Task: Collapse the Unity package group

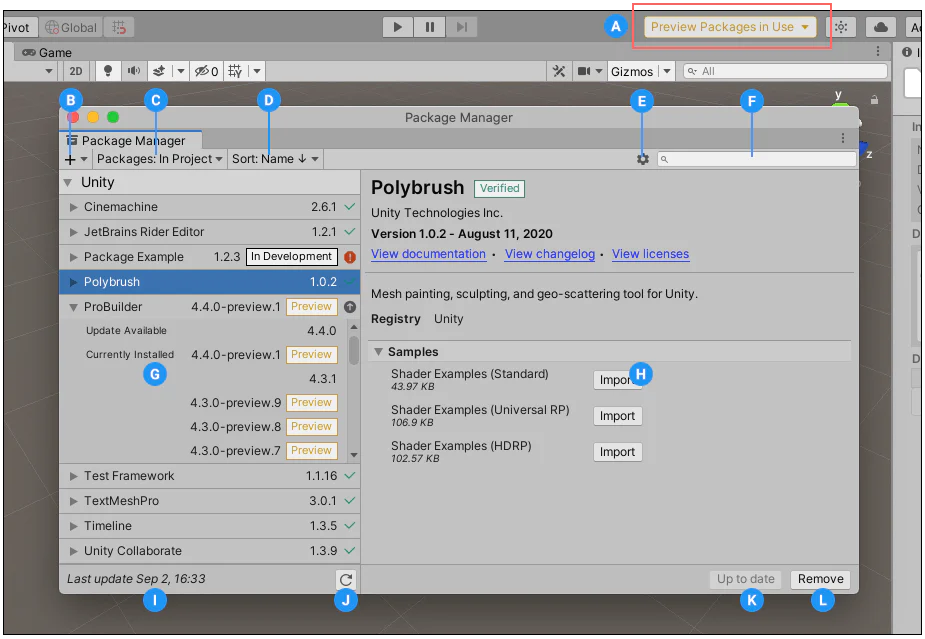Action: click(x=68, y=182)
